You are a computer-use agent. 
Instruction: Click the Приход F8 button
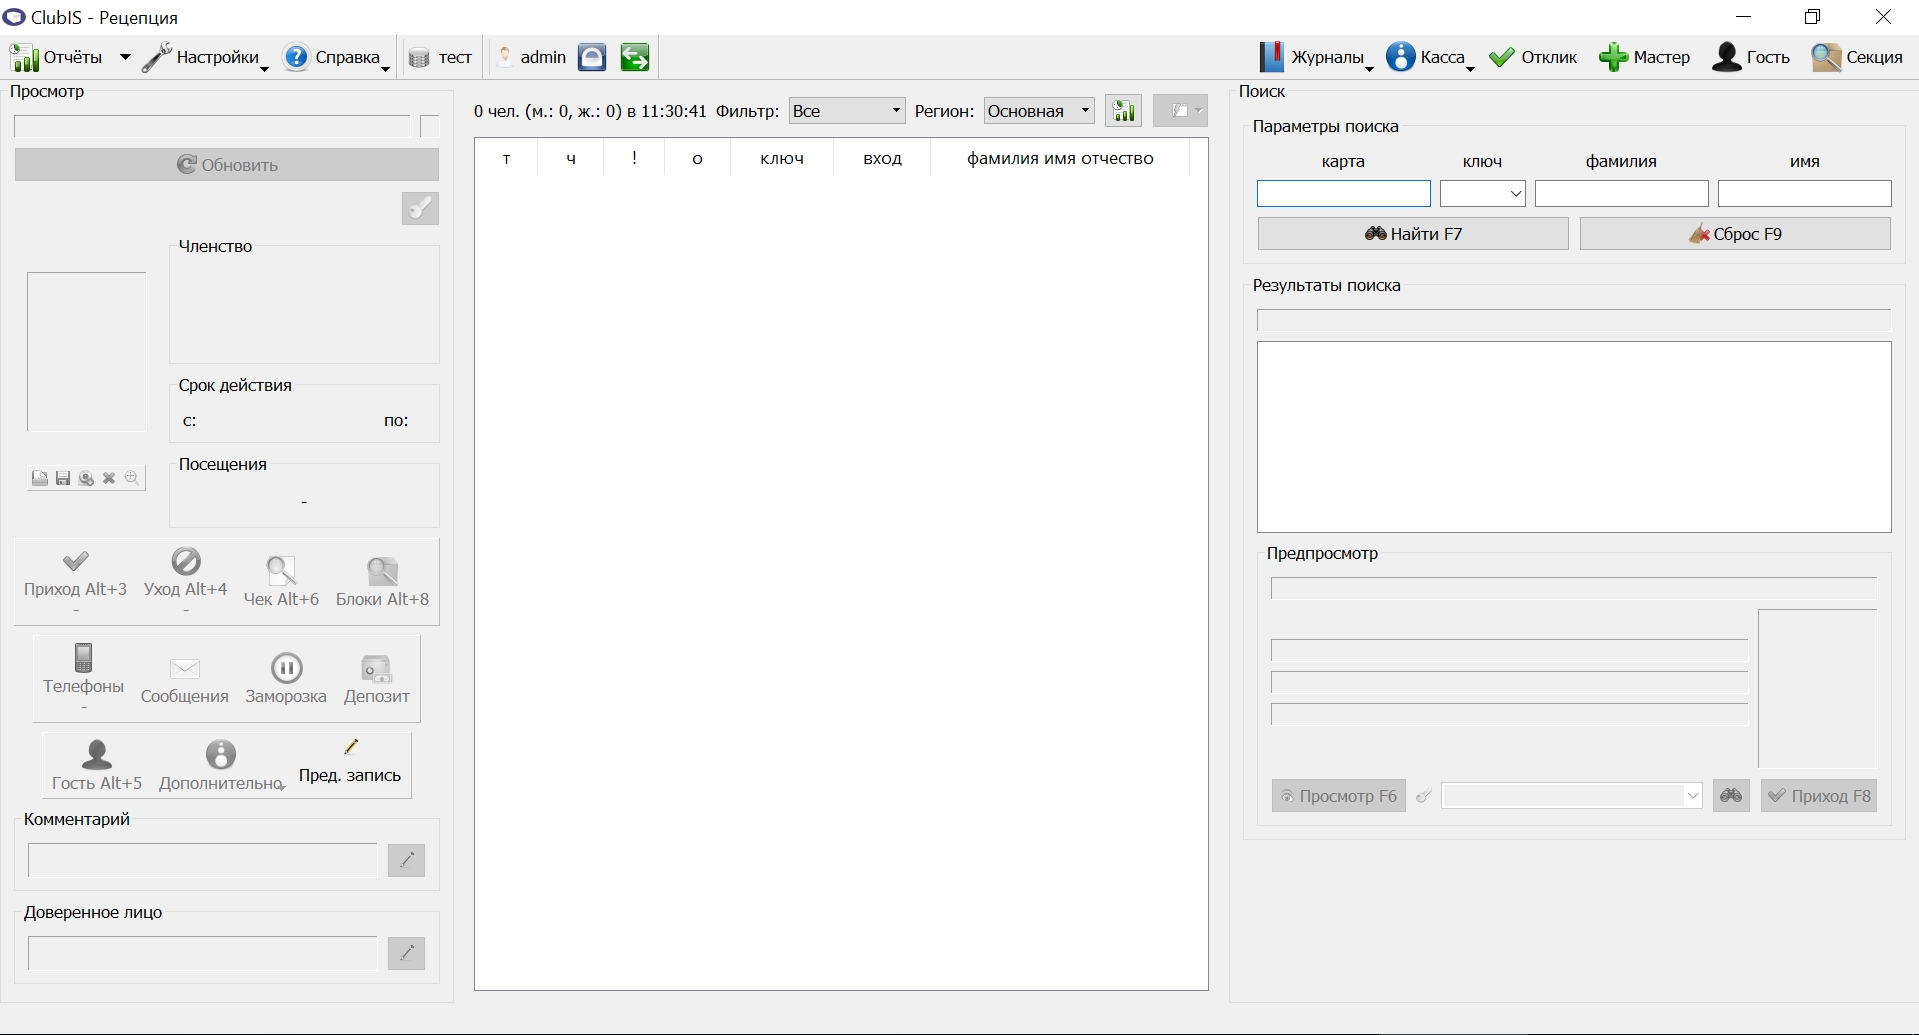point(1818,796)
